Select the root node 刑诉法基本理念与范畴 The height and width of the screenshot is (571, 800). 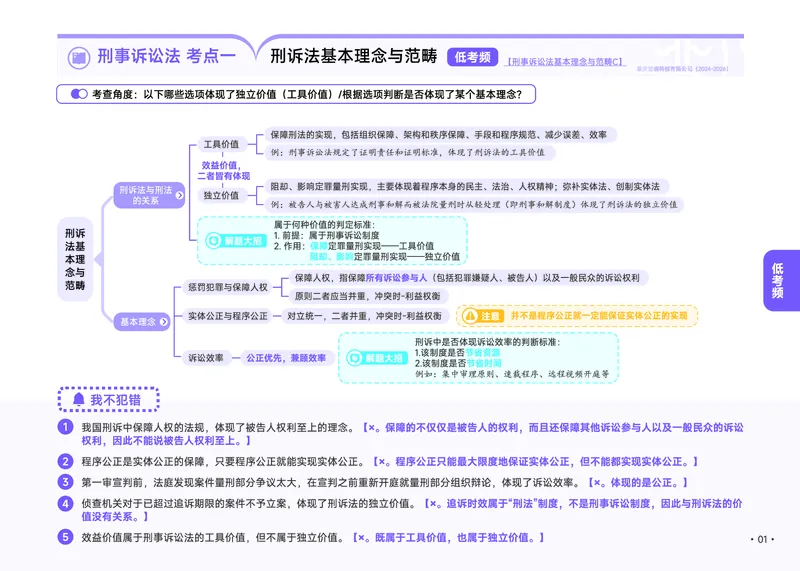click(x=75, y=259)
